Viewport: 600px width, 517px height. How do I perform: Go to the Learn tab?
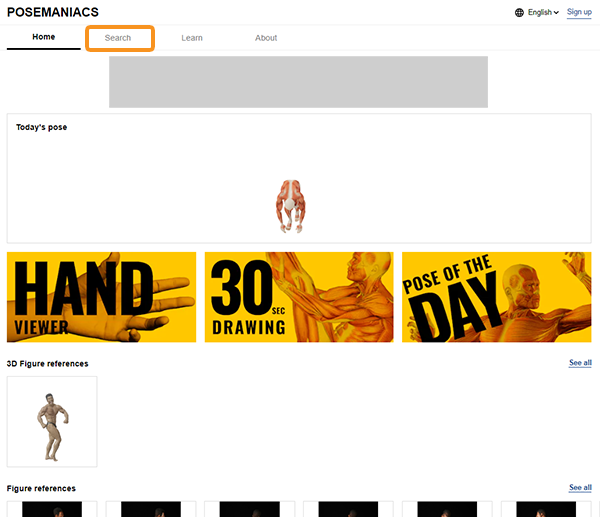click(x=192, y=38)
